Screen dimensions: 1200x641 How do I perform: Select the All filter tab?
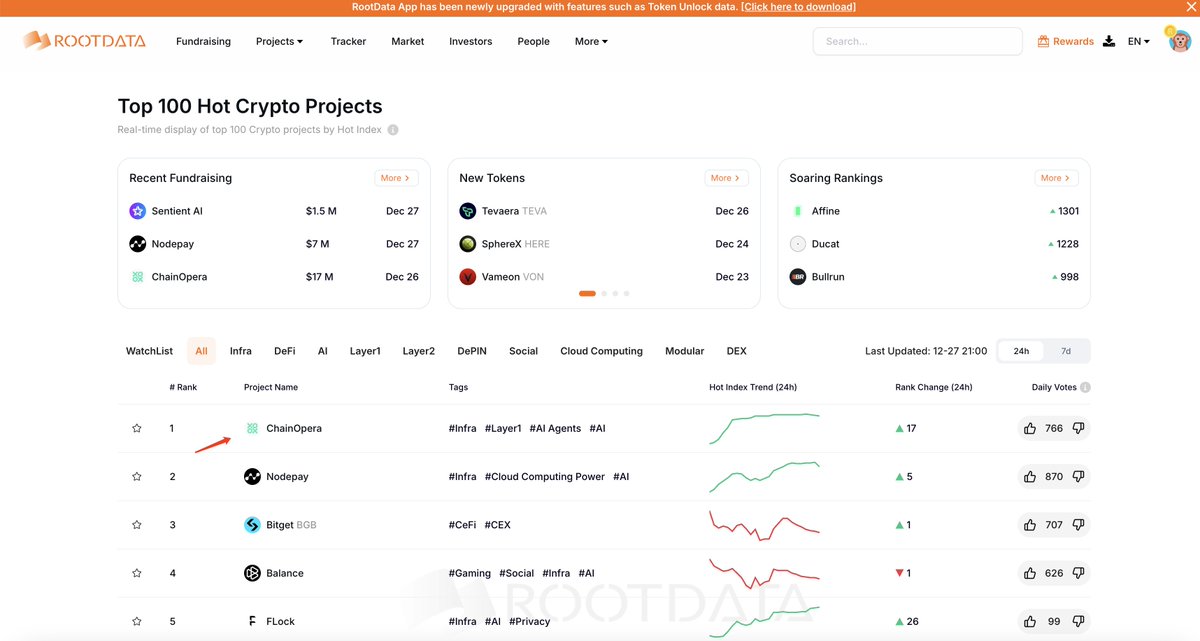pos(202,351)
